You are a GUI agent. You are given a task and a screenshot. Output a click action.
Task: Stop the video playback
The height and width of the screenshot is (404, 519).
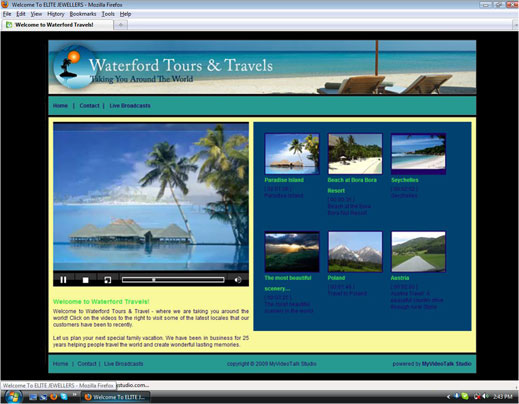pyautogui.click(x=85, y=280)
